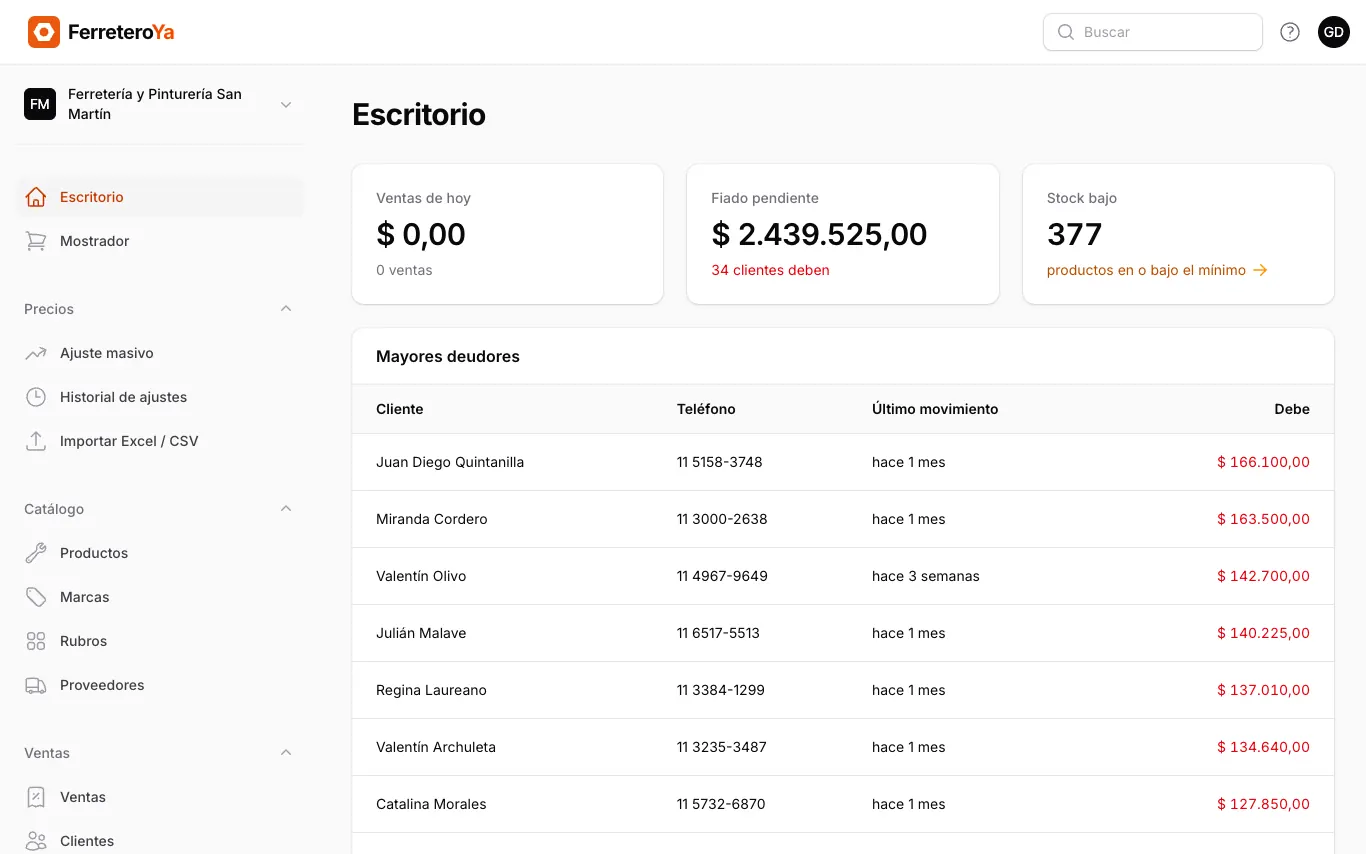This screenshot has width=1366, height=854.
Task: Navigate to Proveedores in the sidebar
Action: (x=160, y=685)
